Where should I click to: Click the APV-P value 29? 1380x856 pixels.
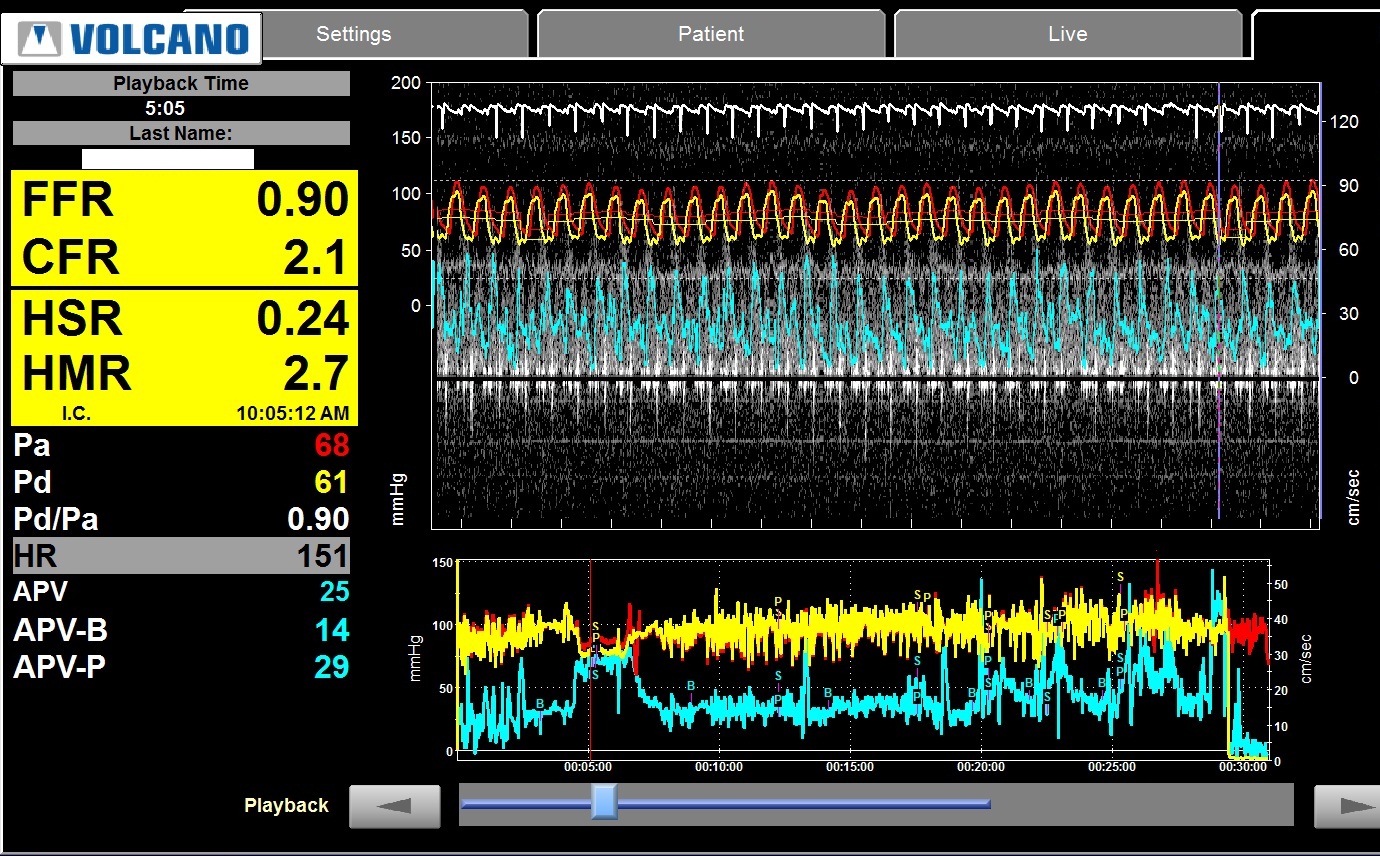[331, 667]
